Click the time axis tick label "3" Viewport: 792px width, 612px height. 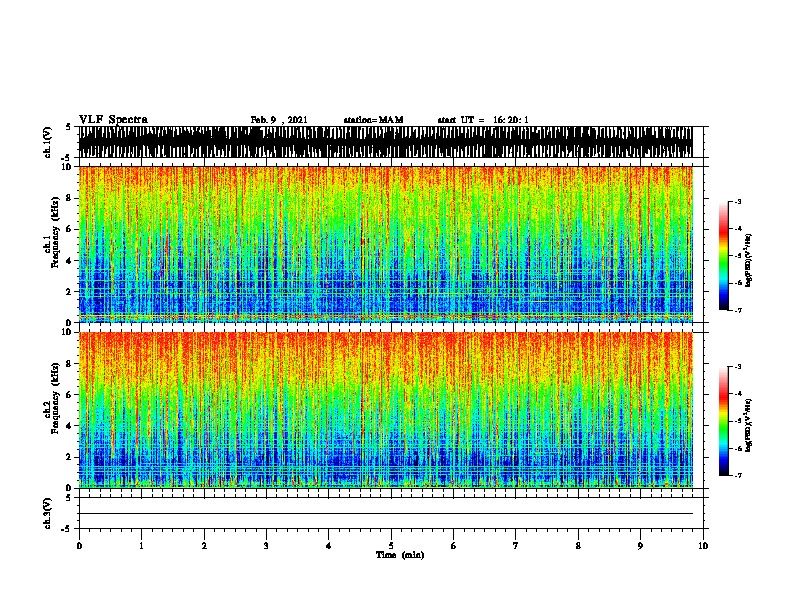click(266, 546)
